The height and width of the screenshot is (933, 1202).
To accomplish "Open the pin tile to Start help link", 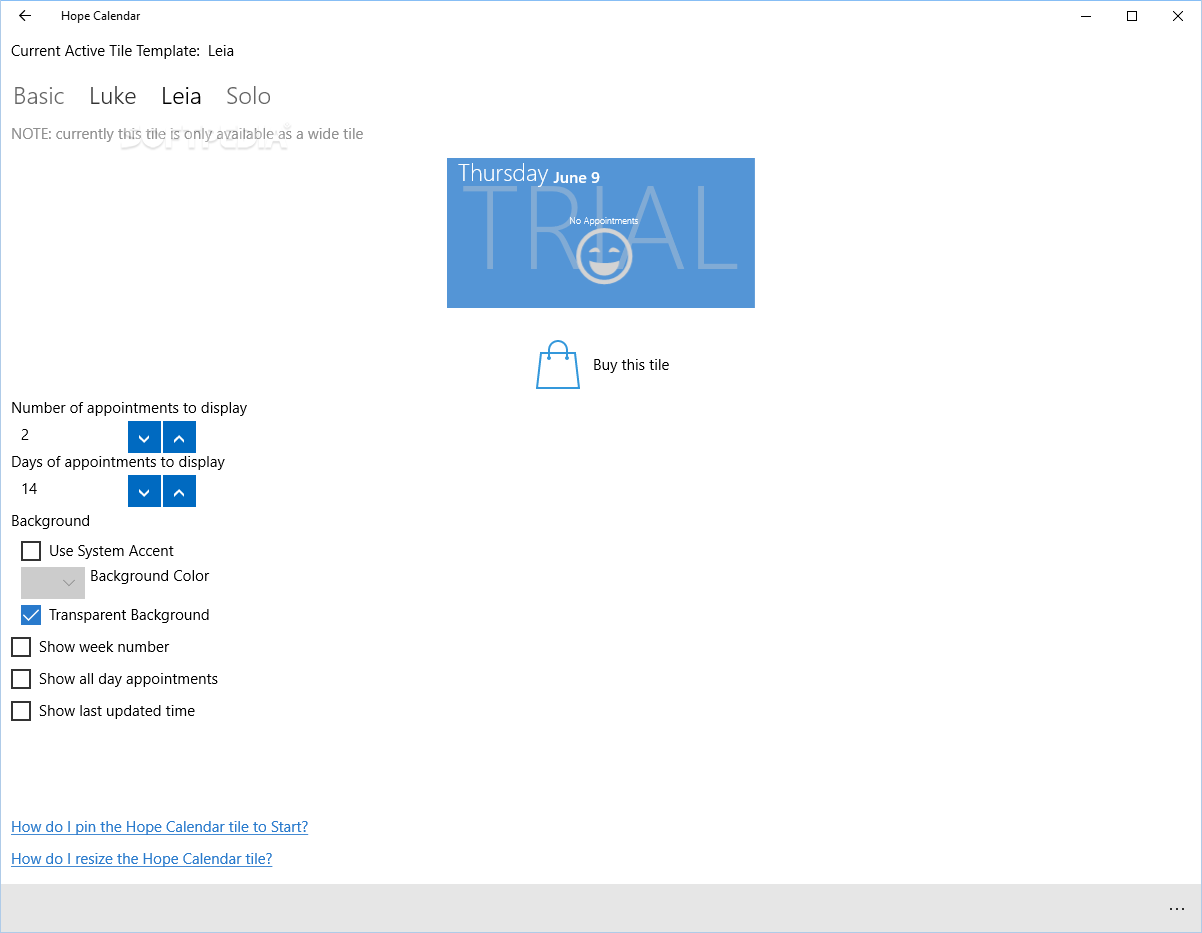I will pos(159,827).
